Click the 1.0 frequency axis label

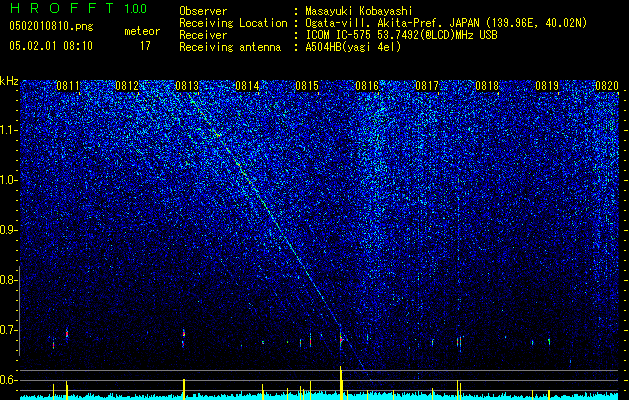tap(8, 181)
